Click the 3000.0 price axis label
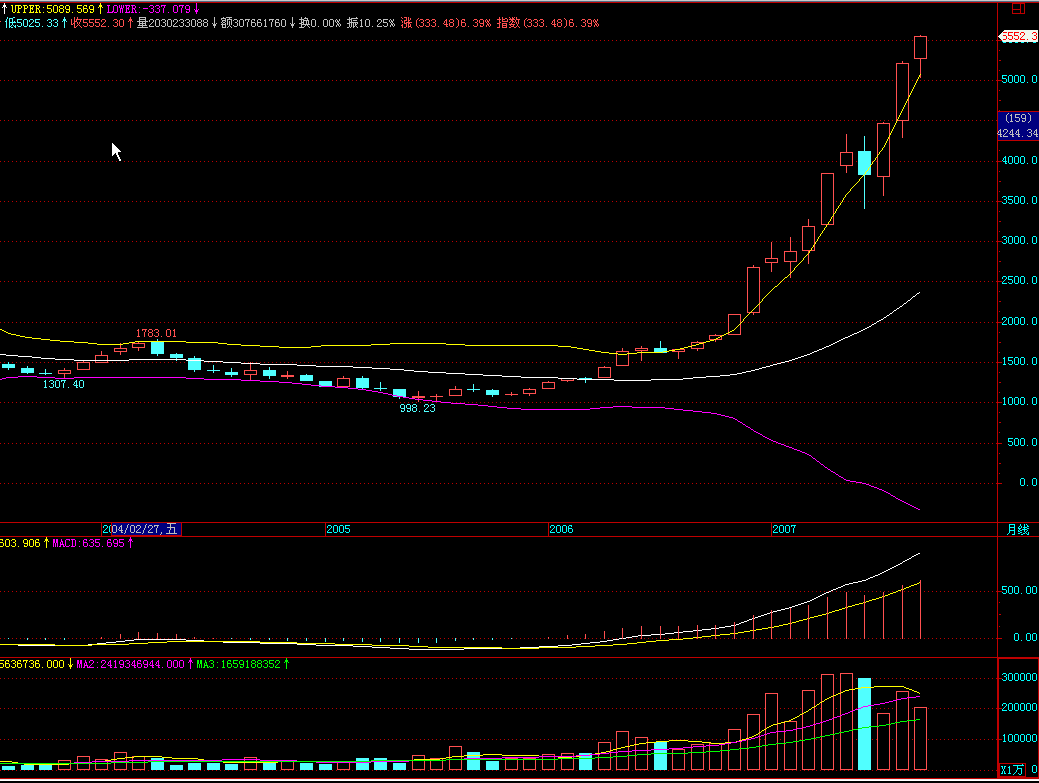This screenshot has width=1039, height=783. pos(1019,240)
